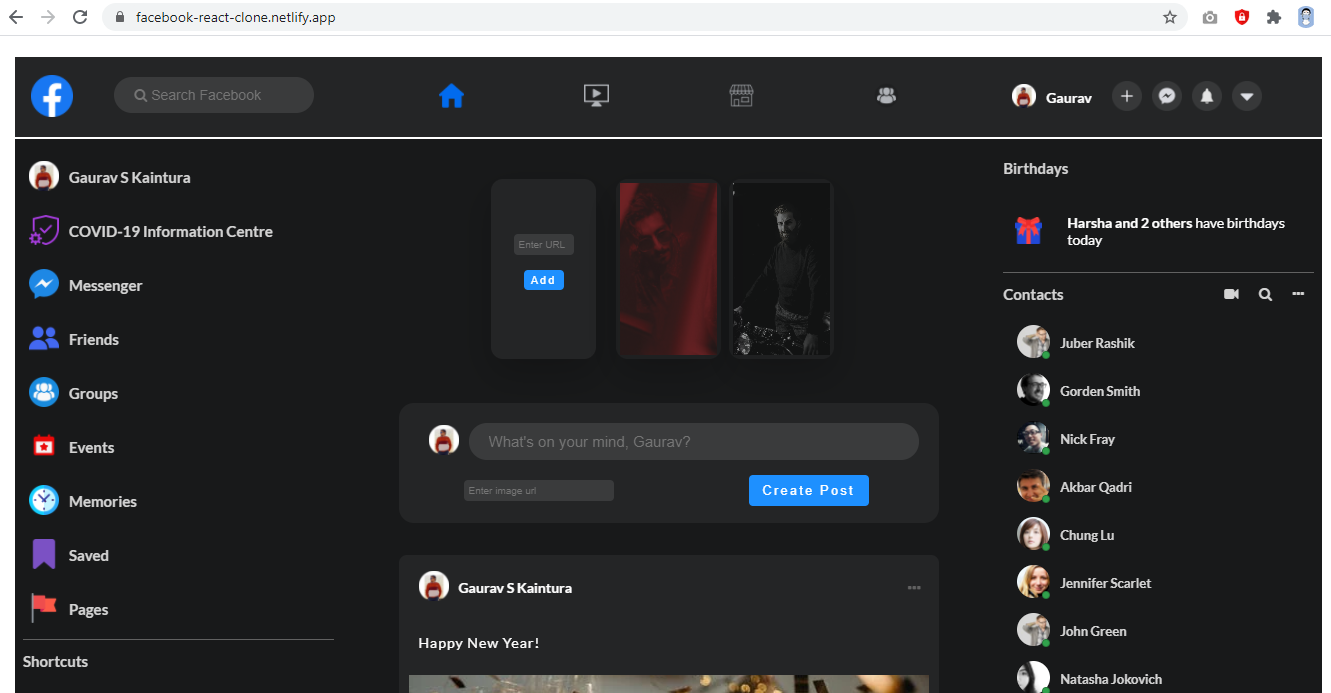The width and height of the screenshot is (1331, 693).
Task: Open Memories in the sidebar
Action: coord(83,501)
